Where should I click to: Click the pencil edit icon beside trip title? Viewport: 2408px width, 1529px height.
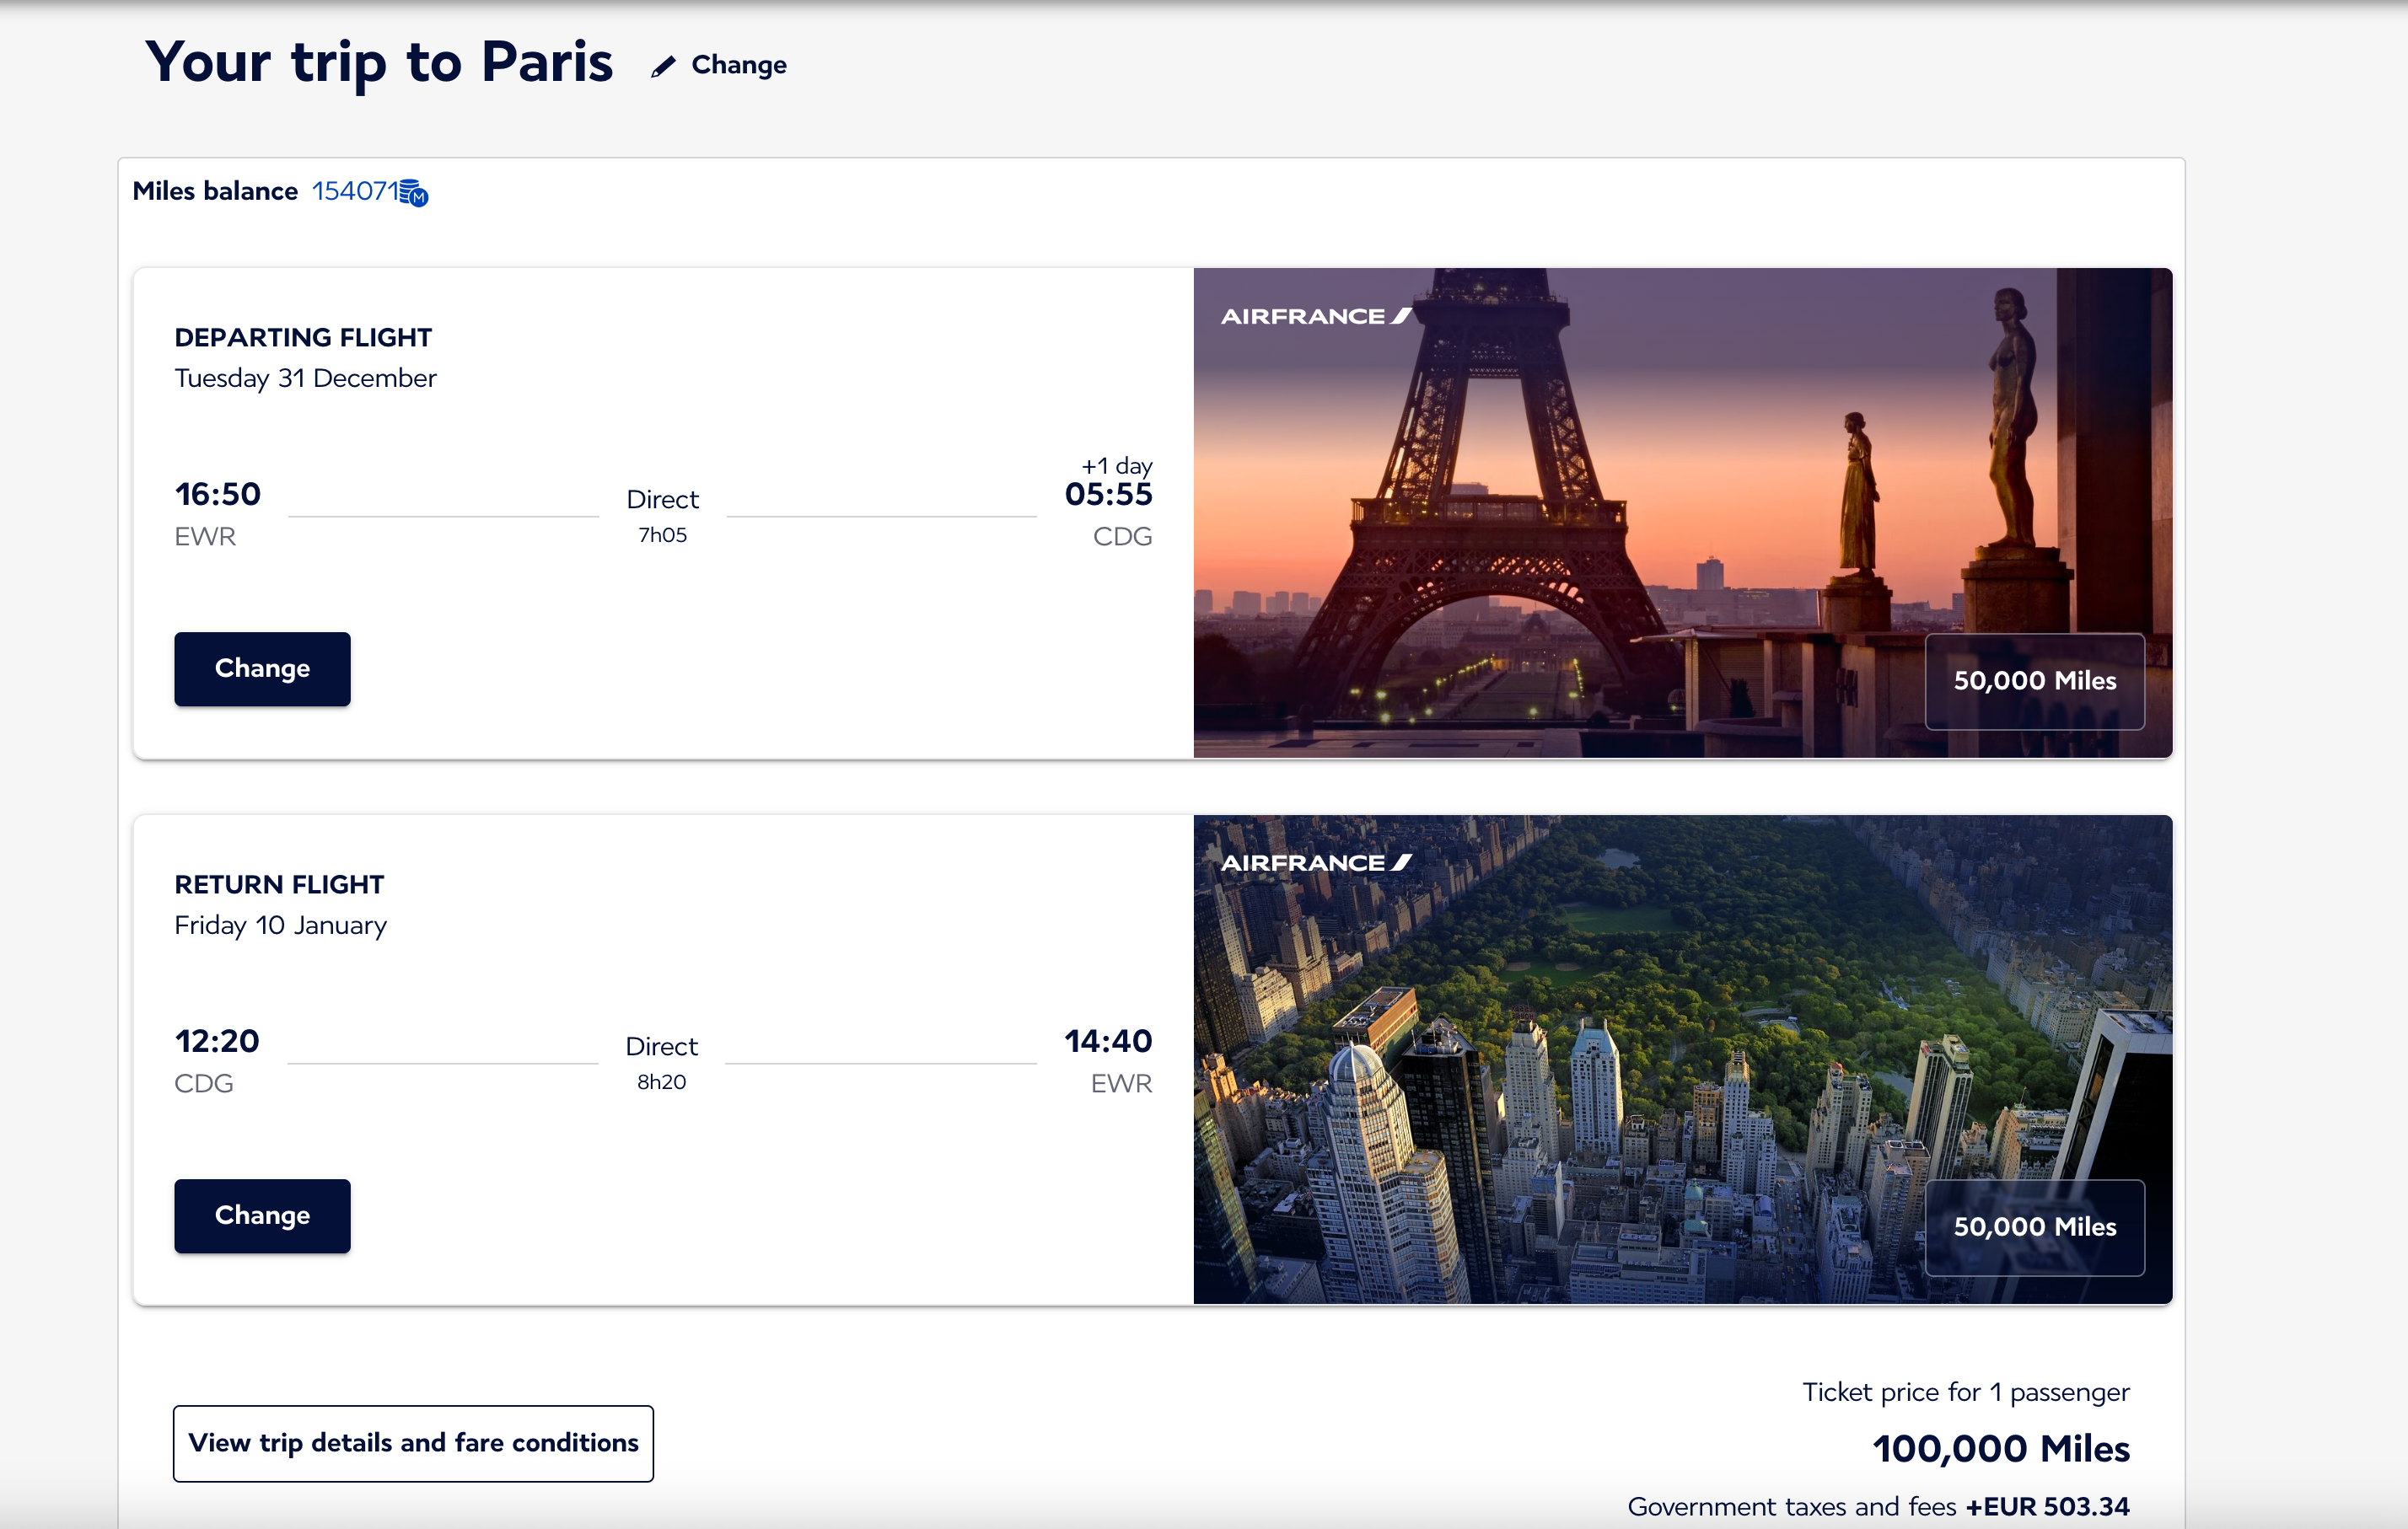pyautogui.click(x=663, y=66)
